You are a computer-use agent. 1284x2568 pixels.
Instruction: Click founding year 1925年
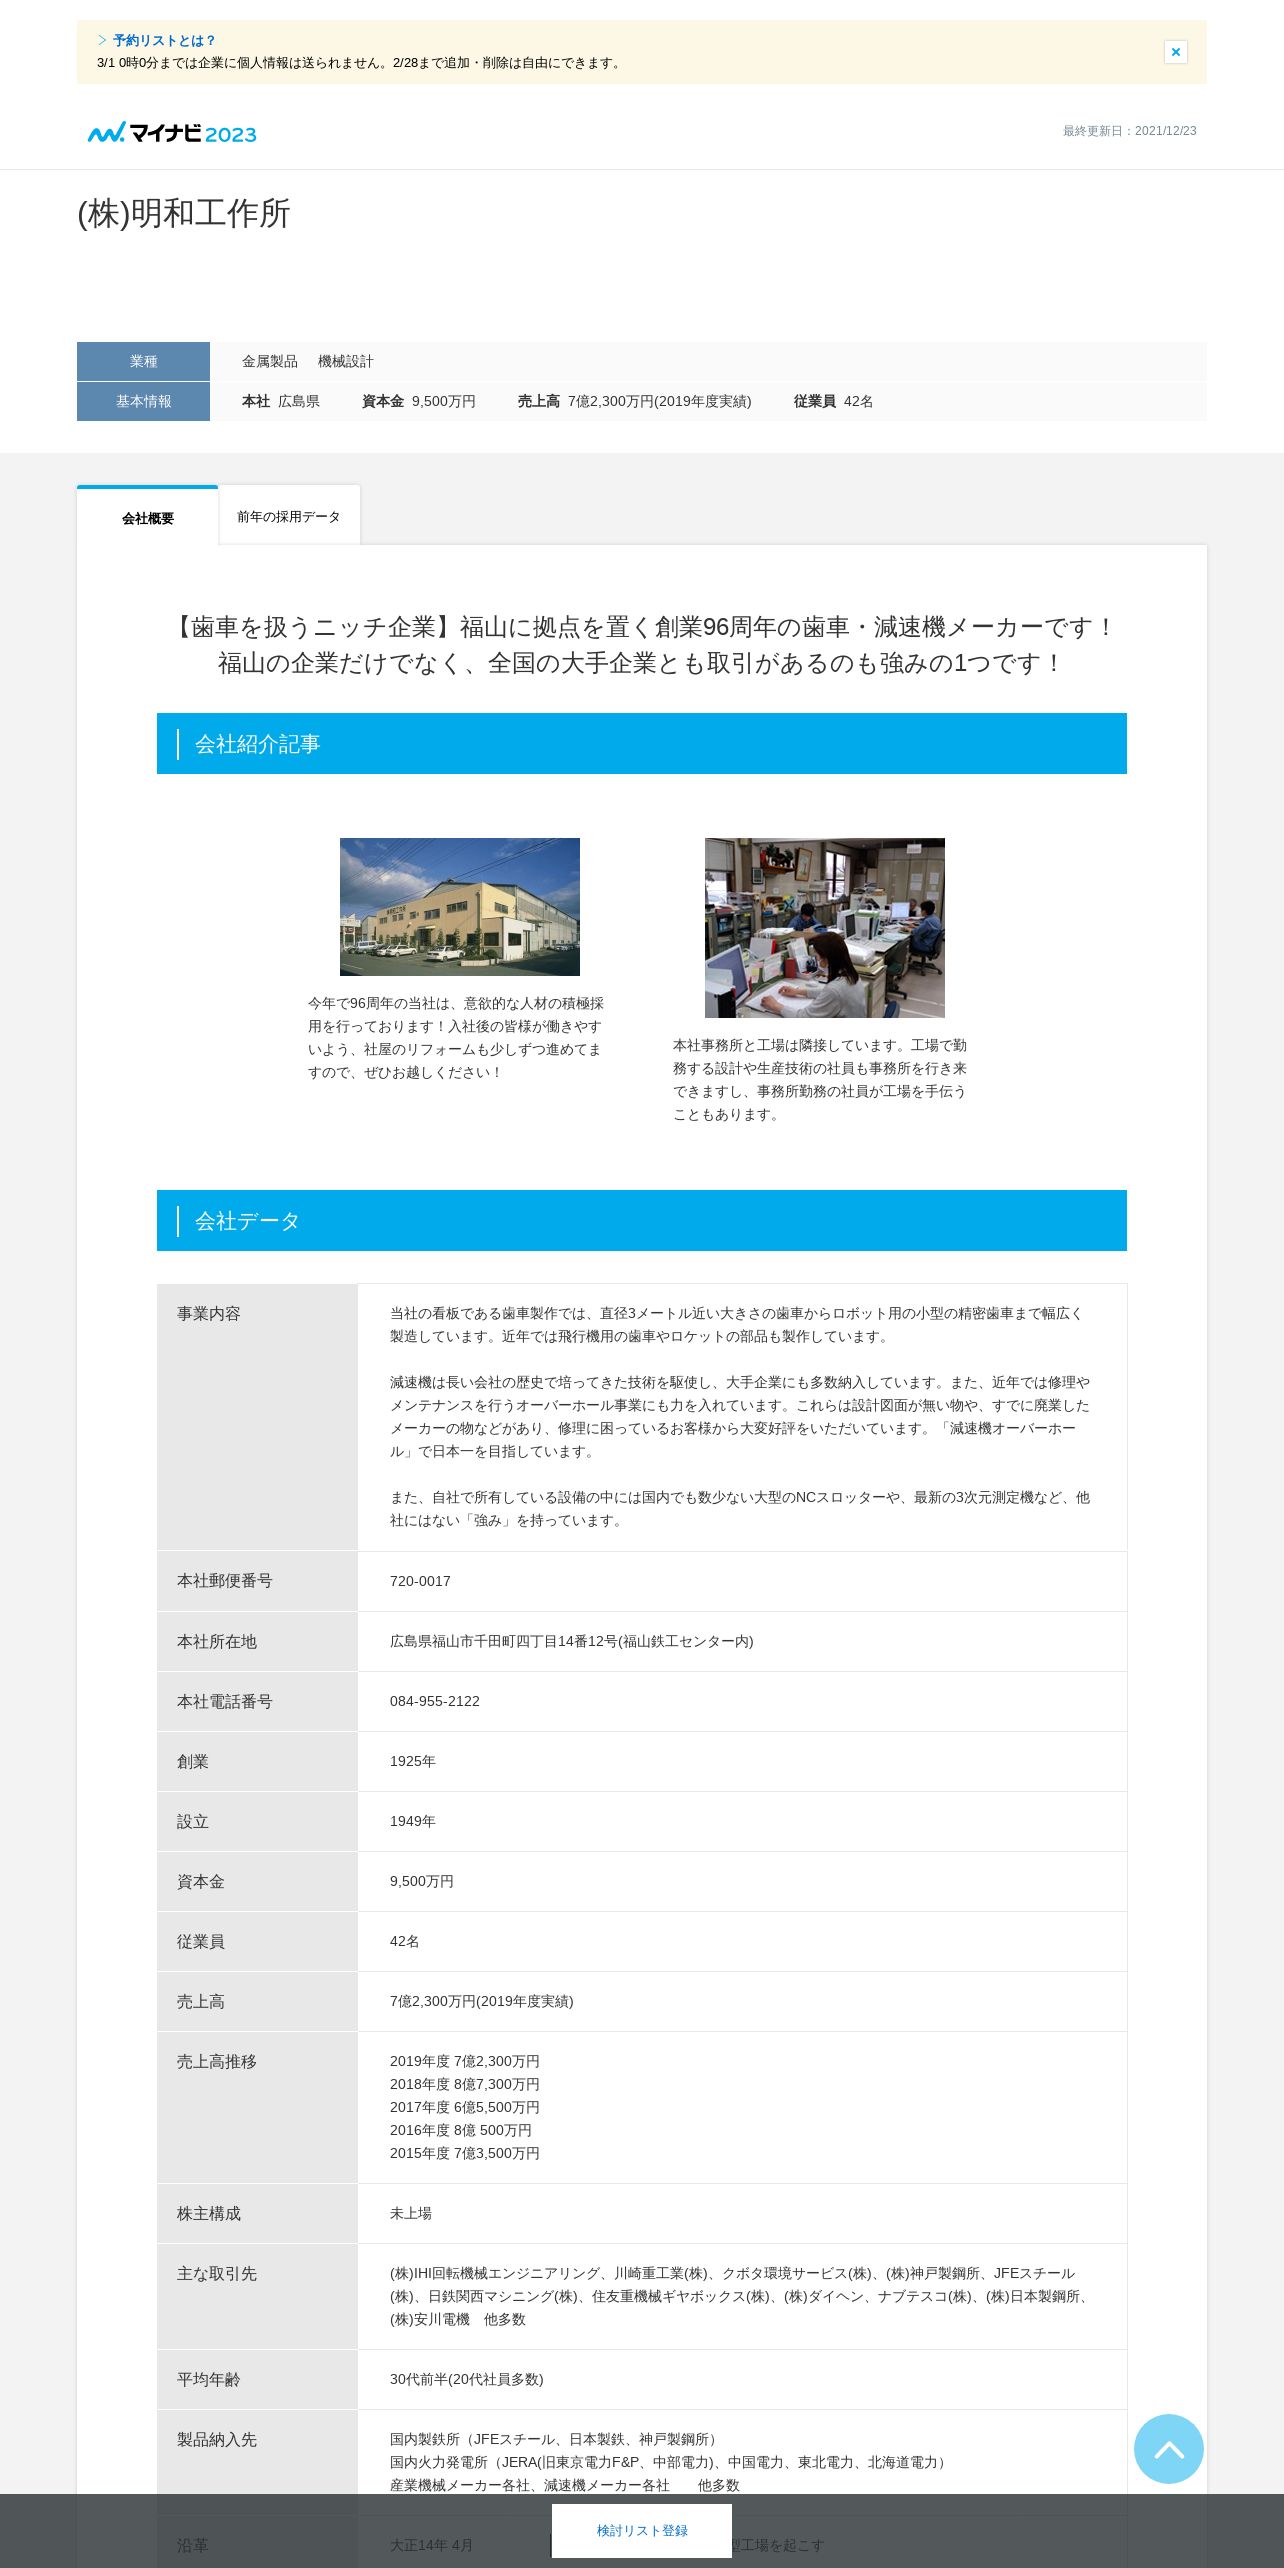pyautogui.click(x=413, y=1761)
